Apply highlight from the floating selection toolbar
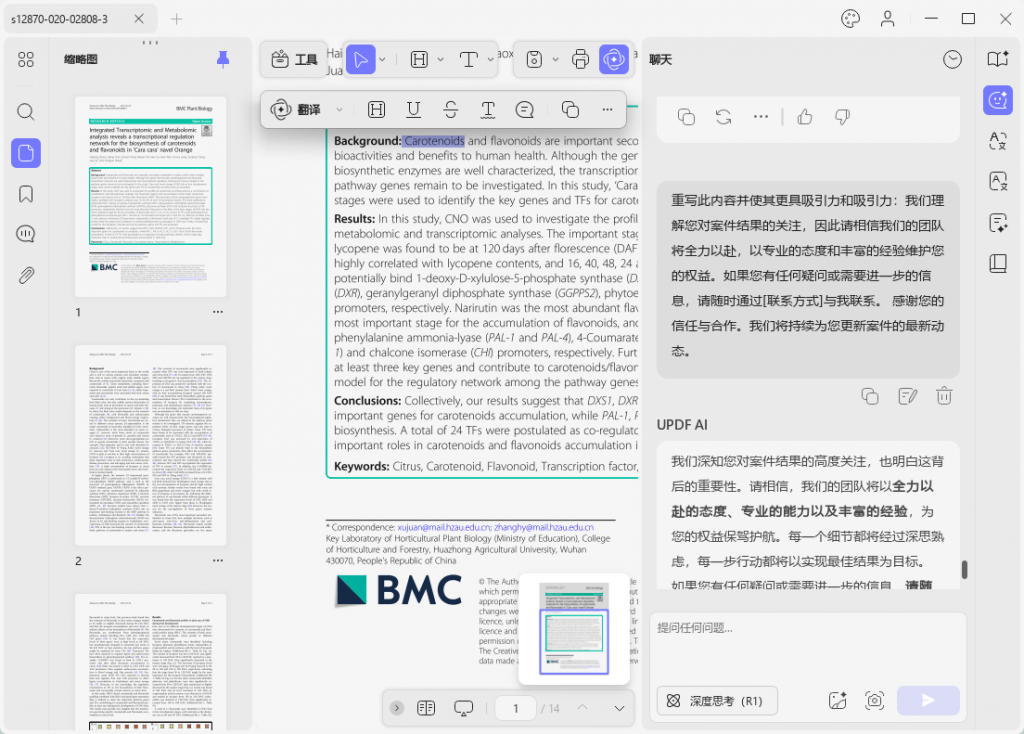Viewport: 1024px width, 734px height. coord(377,110)
